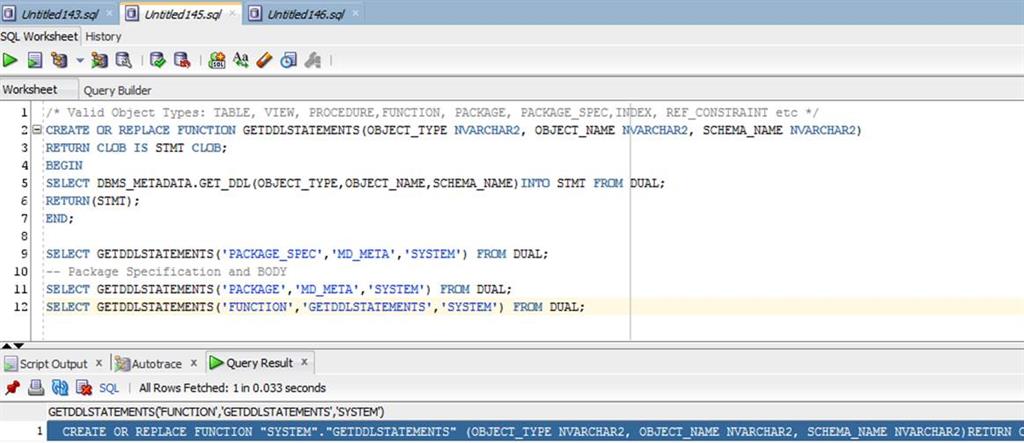Click the delete row icon in the Query Result toolbar
The width and height of the screenshot is (1024, 443).
click(x=84, y=388)
